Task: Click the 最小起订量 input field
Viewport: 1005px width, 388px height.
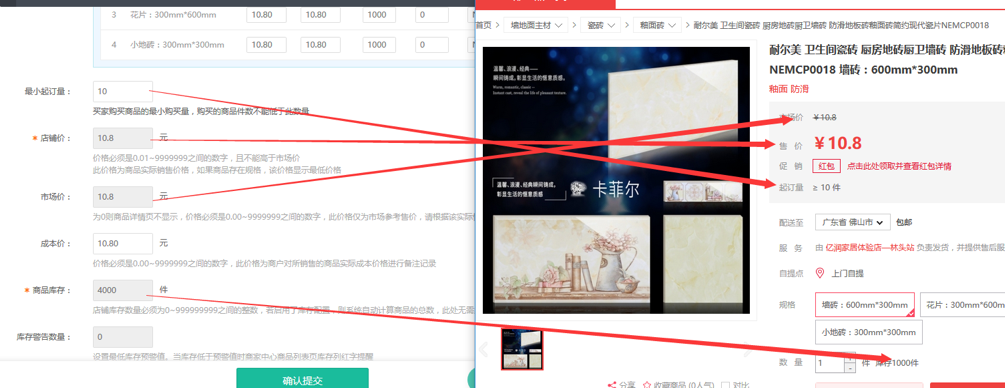Action: click(x=123, y=91)
